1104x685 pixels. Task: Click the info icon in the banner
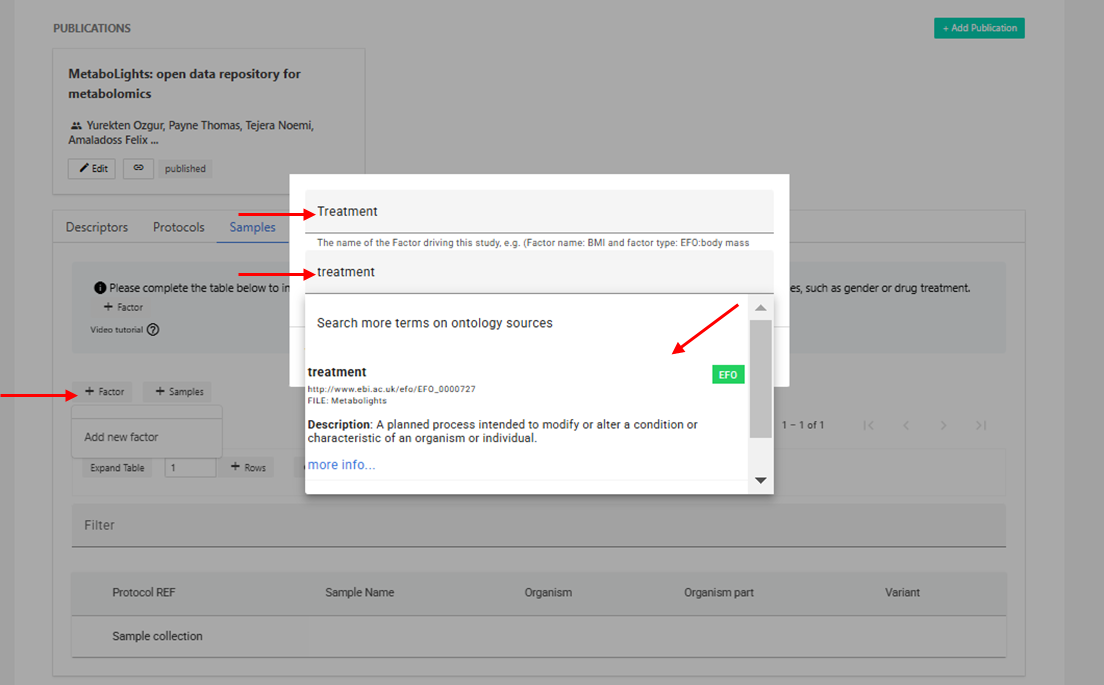tap(100, 288)
